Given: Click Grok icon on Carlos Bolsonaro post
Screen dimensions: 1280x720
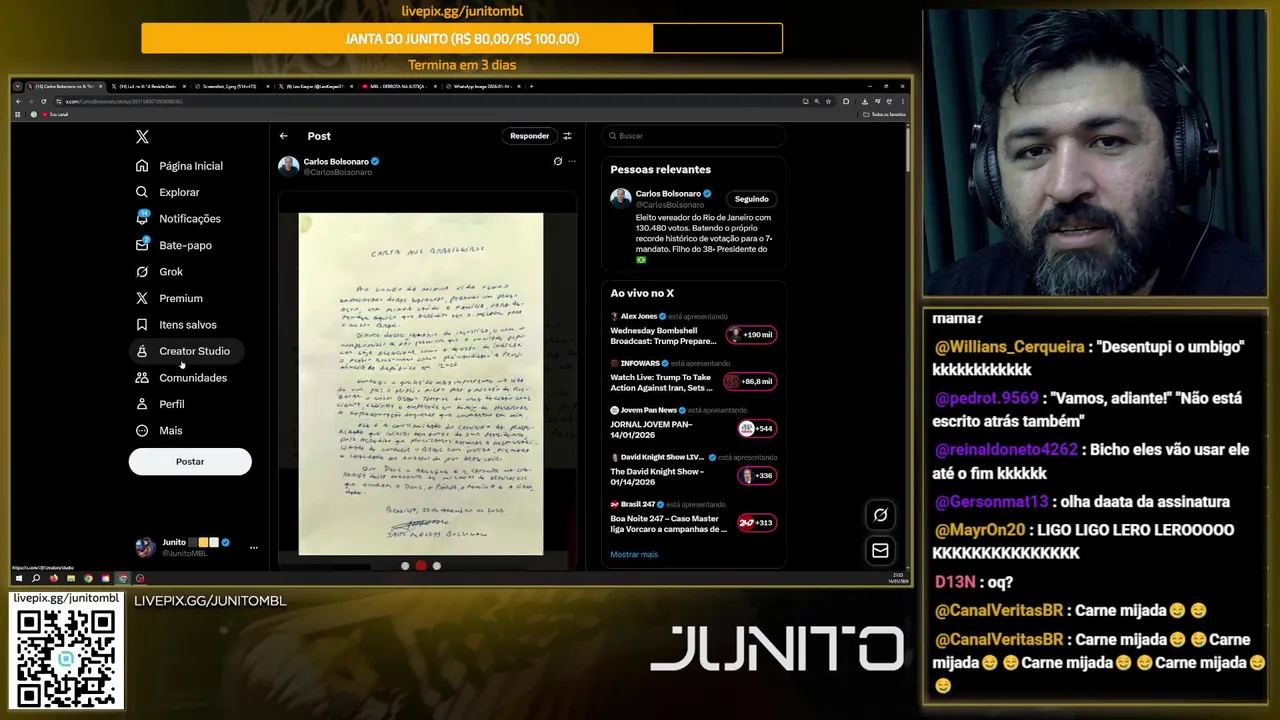Looking at the screenshot, I should click(558, 161).
